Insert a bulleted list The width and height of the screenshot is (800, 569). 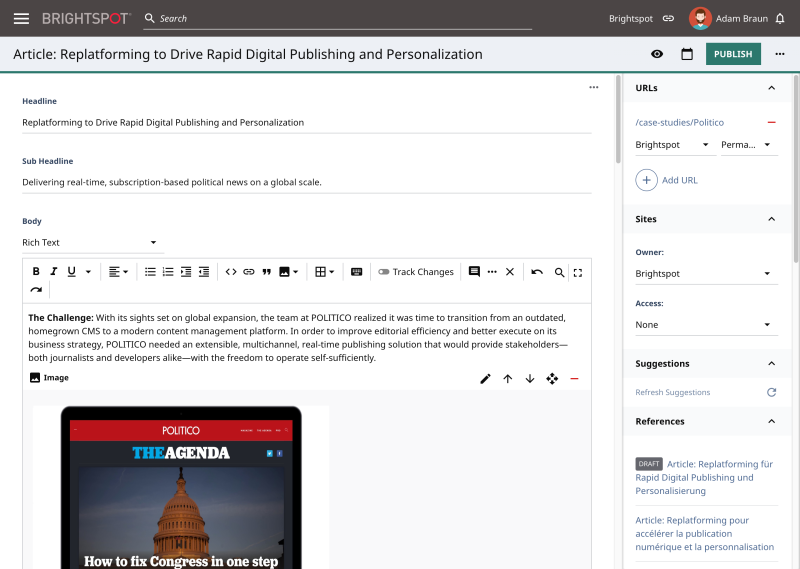(150, 272)
